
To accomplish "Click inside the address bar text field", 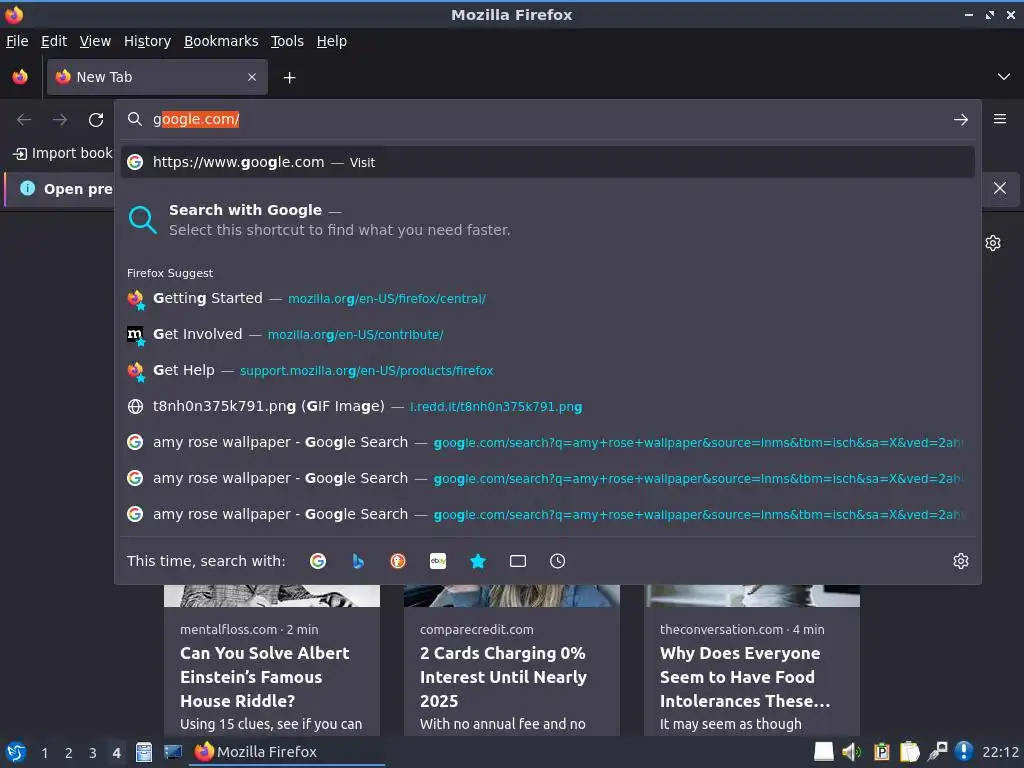I will pos(549,120).
